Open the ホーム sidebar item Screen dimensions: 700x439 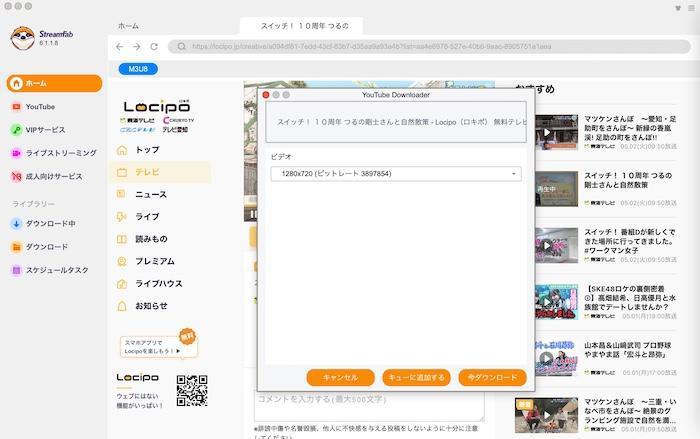[x=54, y=84]
